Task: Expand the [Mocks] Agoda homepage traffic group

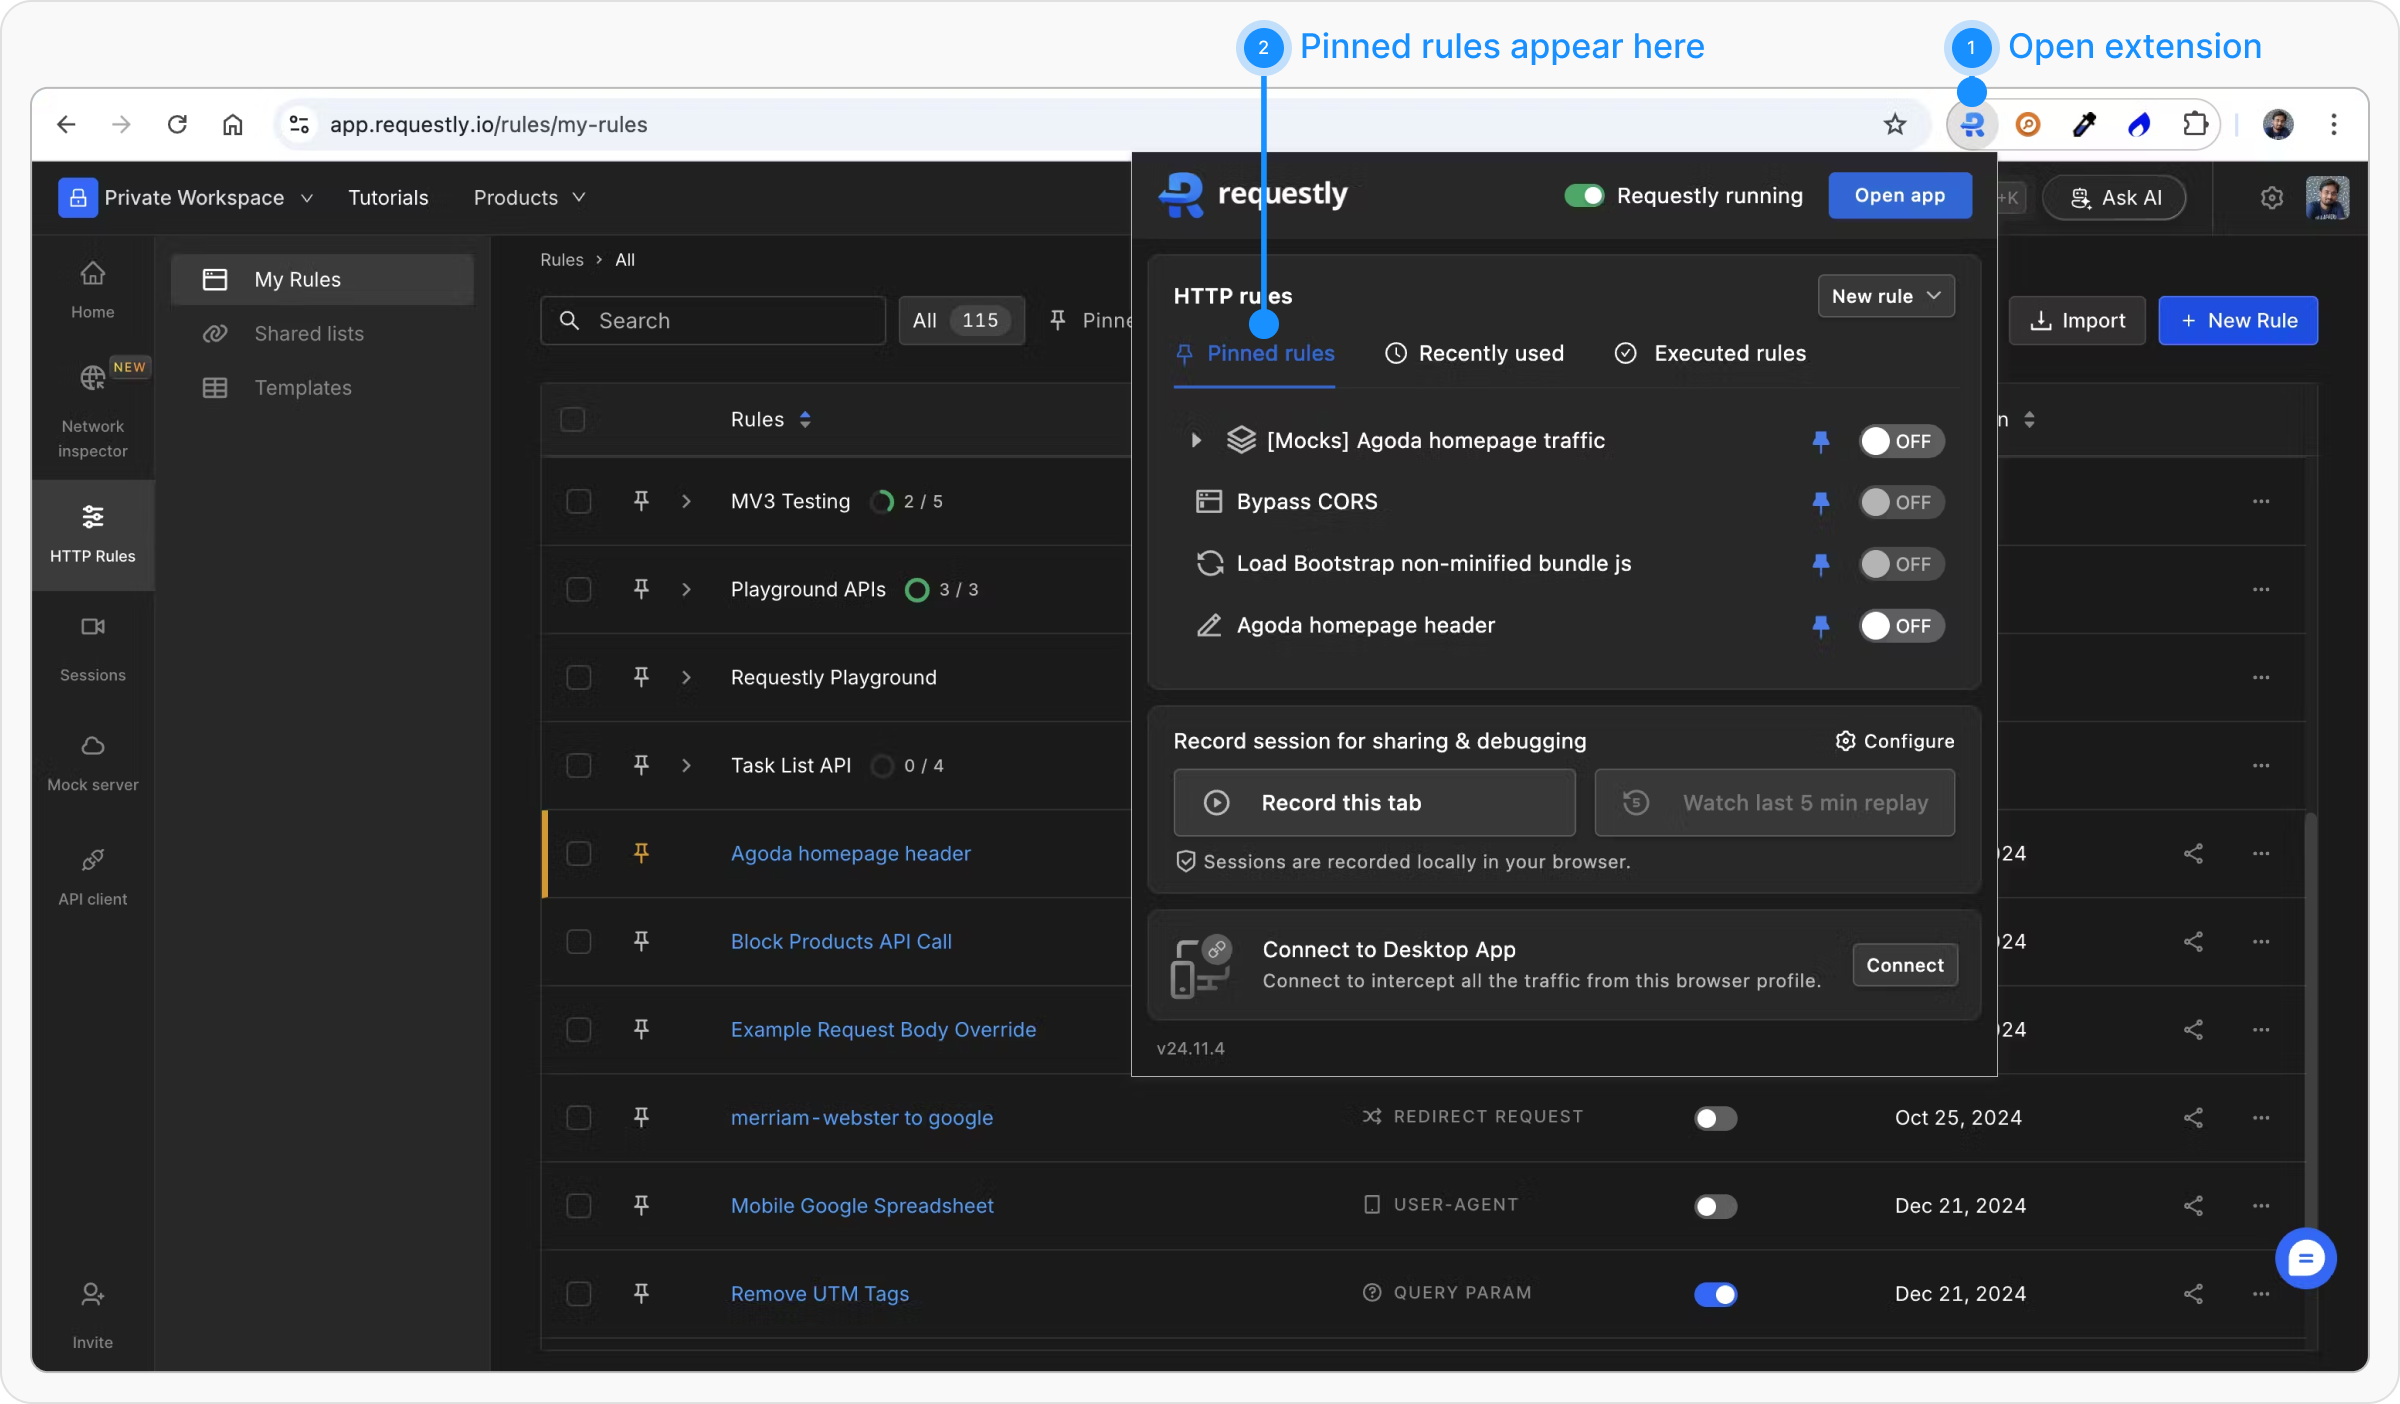Action: tap(1195, 440)
